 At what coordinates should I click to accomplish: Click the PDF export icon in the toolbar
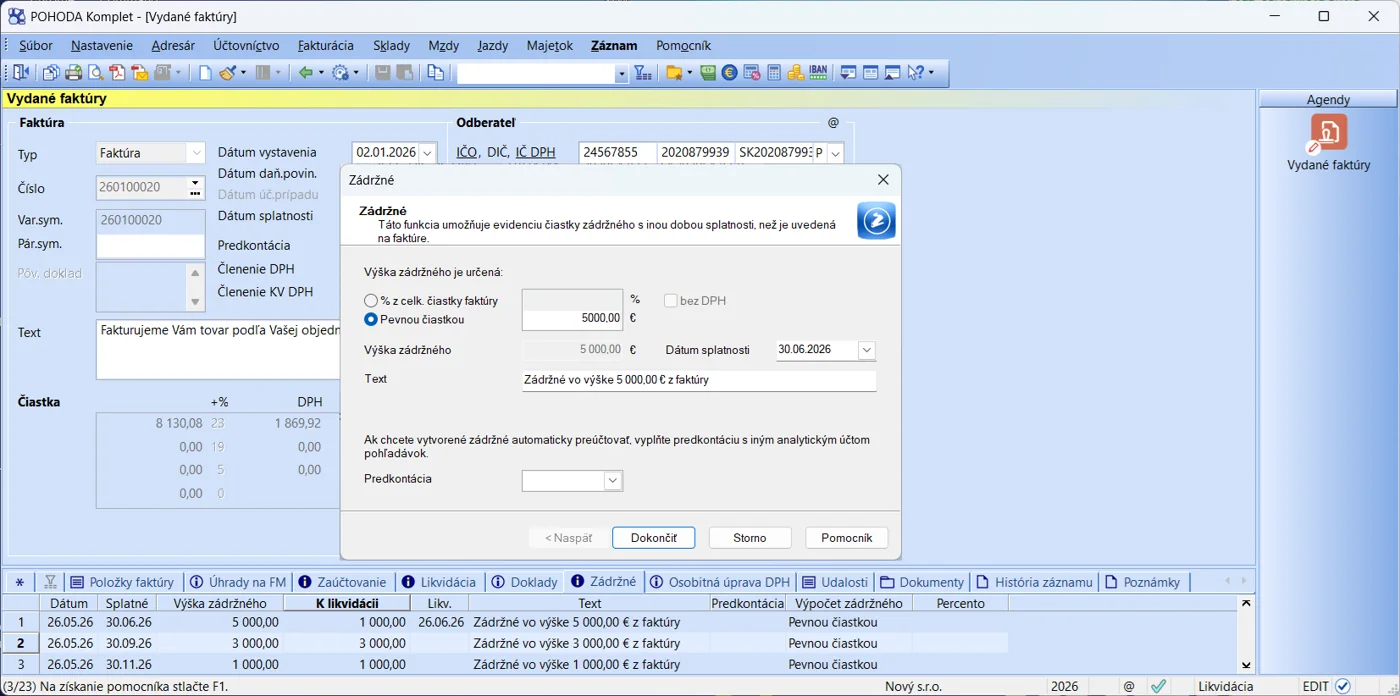coord(118,73)
